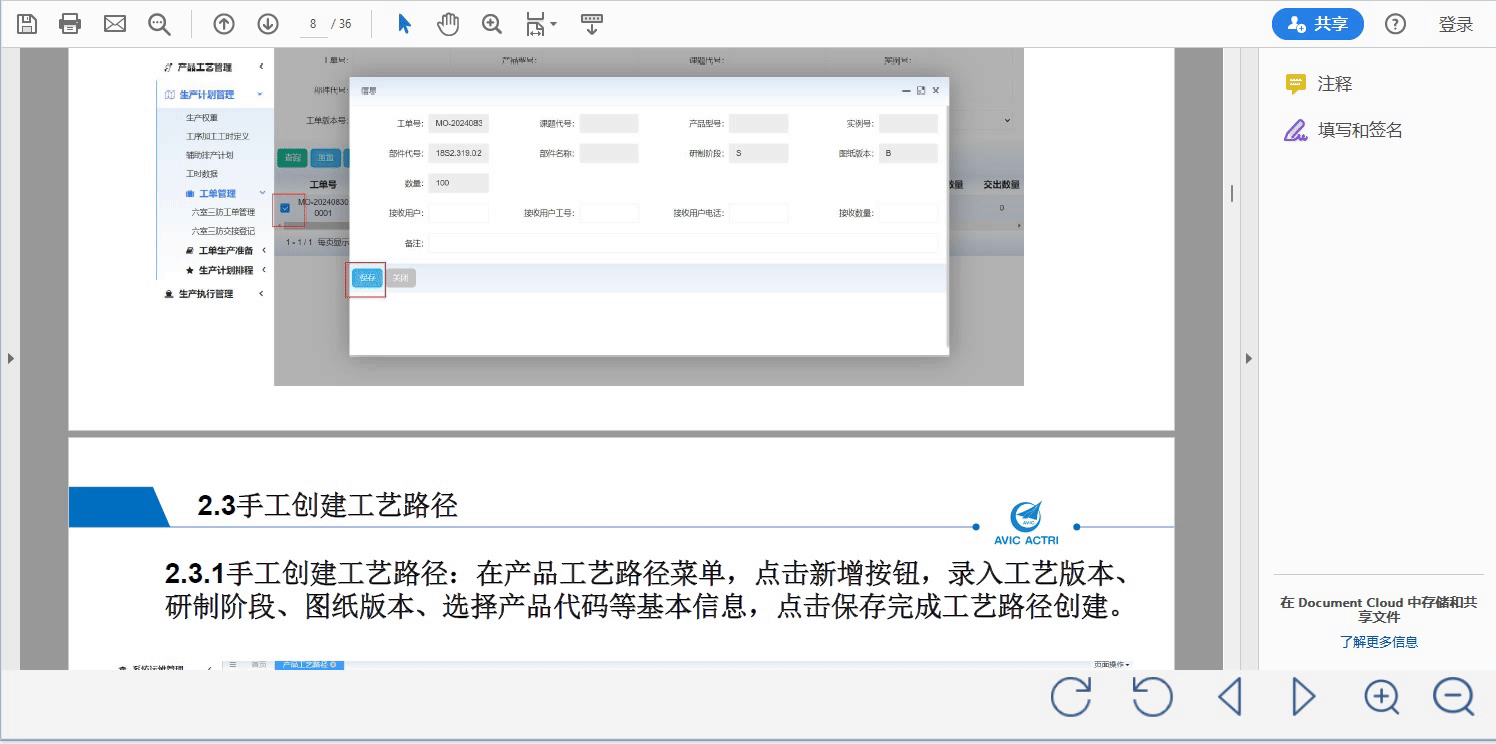Select the marquee zoom tool
This screenshot has height=744, width=1496.
point(491,23)
